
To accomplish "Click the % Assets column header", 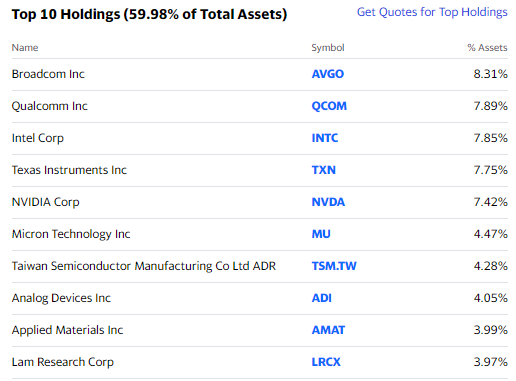I will point(487,48).
